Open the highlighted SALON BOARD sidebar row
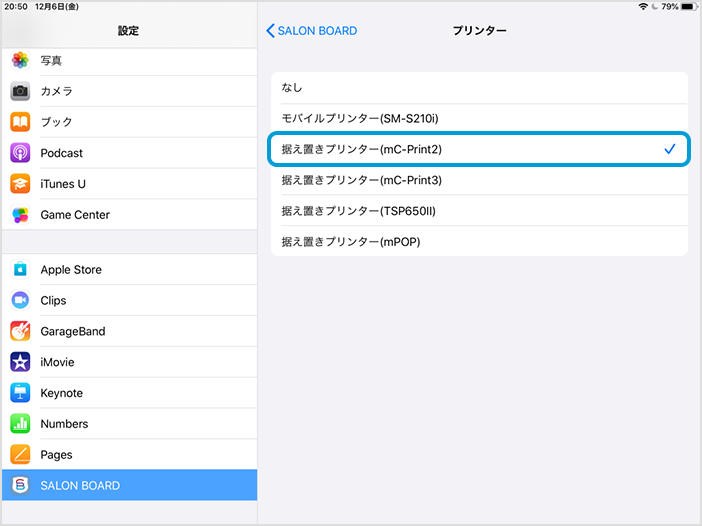 tap(129, 485)
